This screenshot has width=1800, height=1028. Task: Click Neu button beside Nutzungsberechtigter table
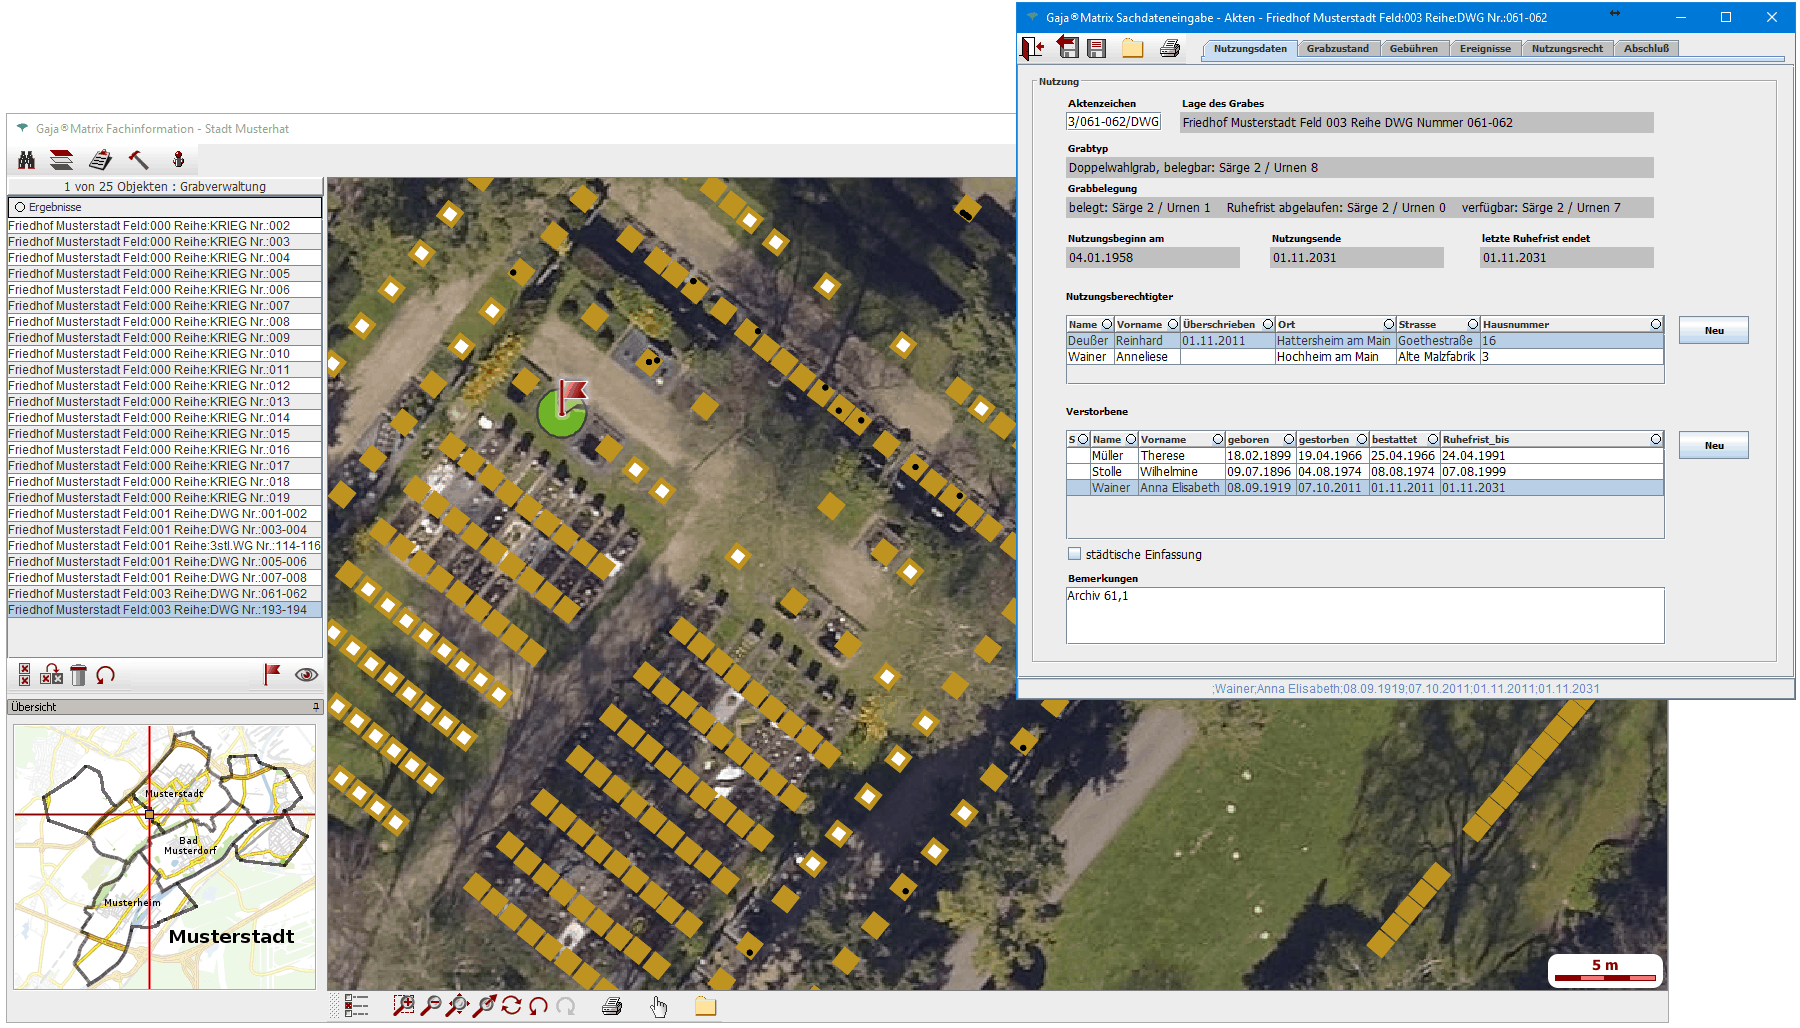coord(1713,331)
